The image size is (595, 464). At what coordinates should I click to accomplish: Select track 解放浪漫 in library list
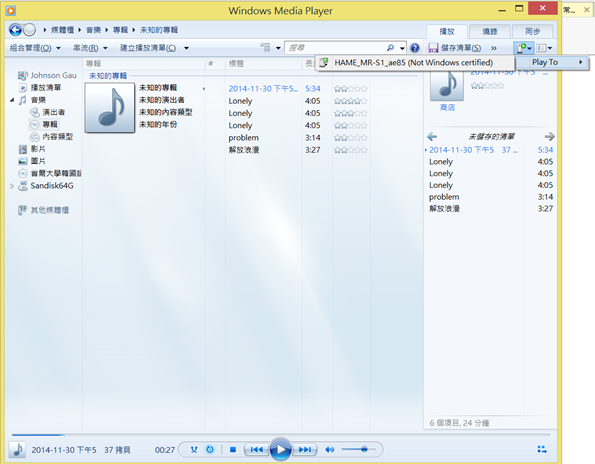(244, 150)
